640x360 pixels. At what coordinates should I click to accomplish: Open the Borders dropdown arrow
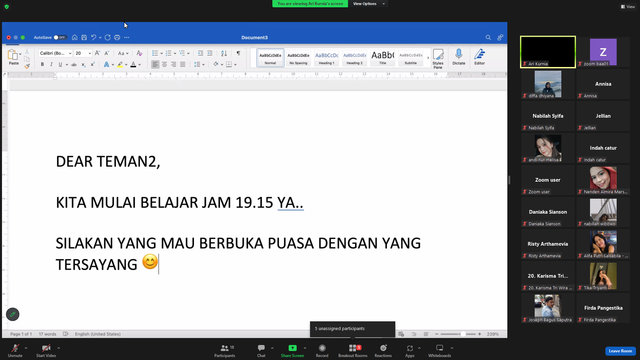(236, 65)
